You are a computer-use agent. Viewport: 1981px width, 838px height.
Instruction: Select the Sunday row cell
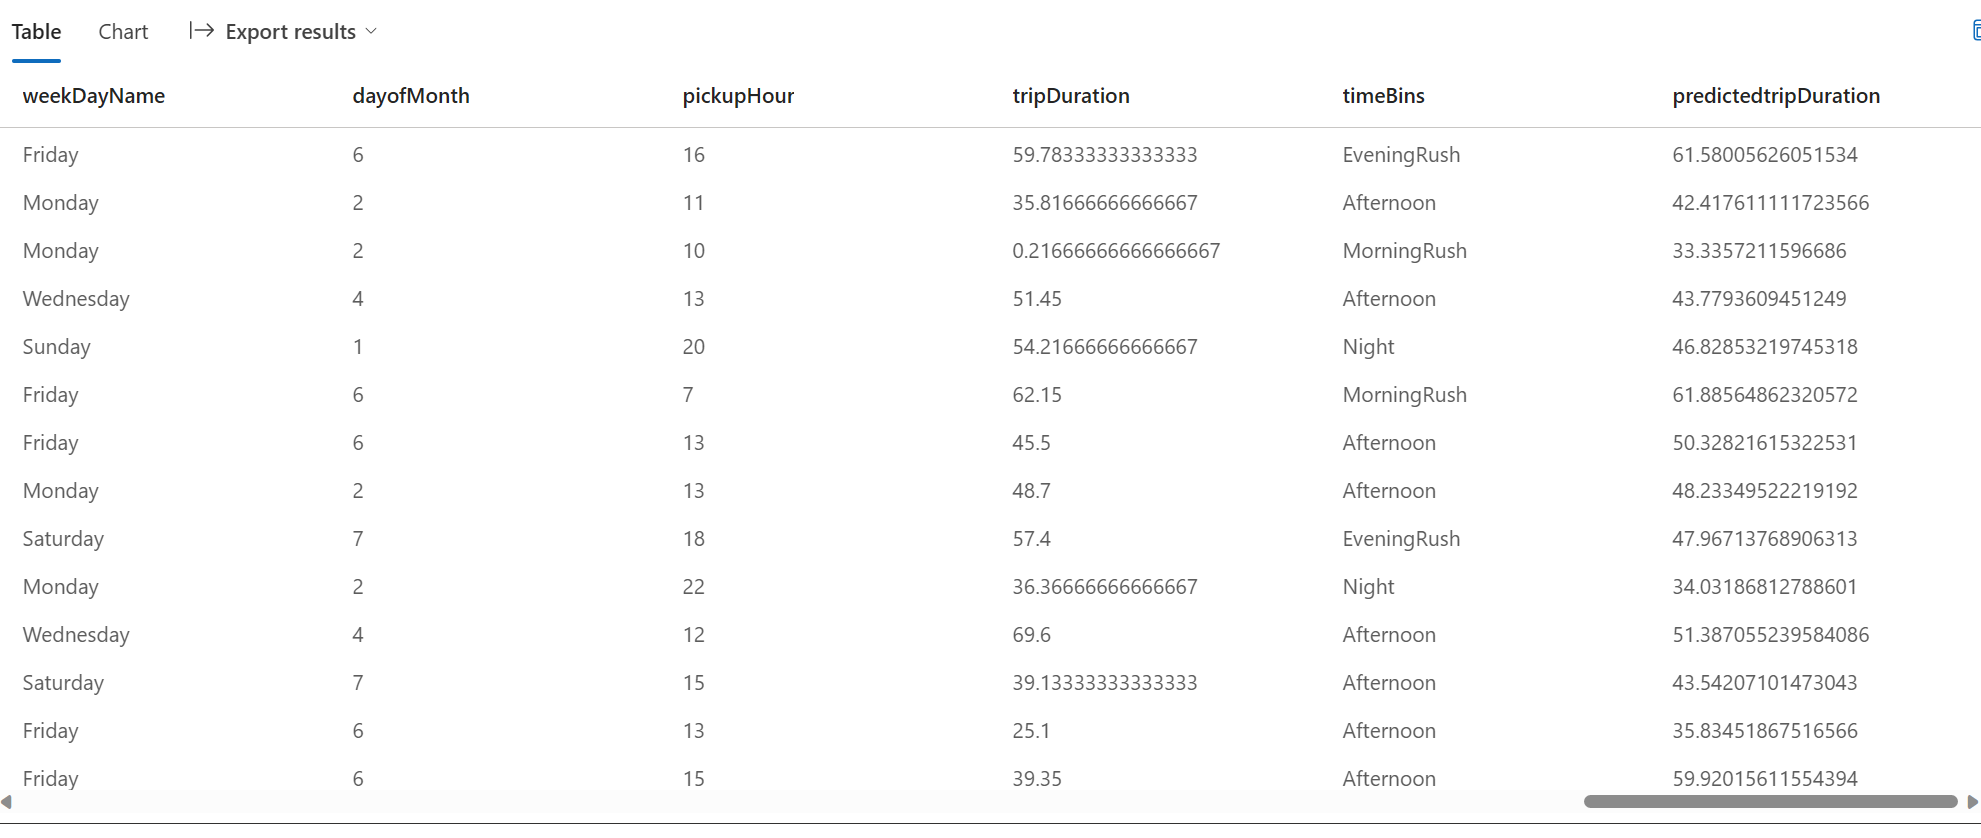point(56,347)
